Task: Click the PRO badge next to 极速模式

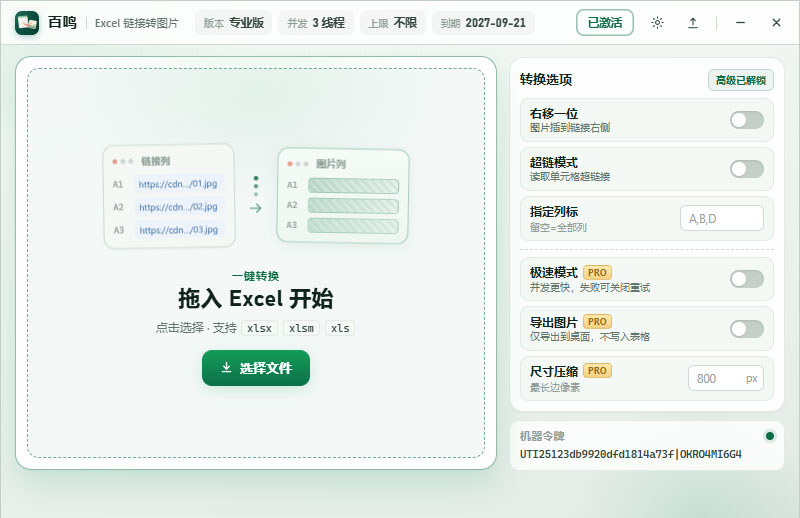Action: pos(597,273)
